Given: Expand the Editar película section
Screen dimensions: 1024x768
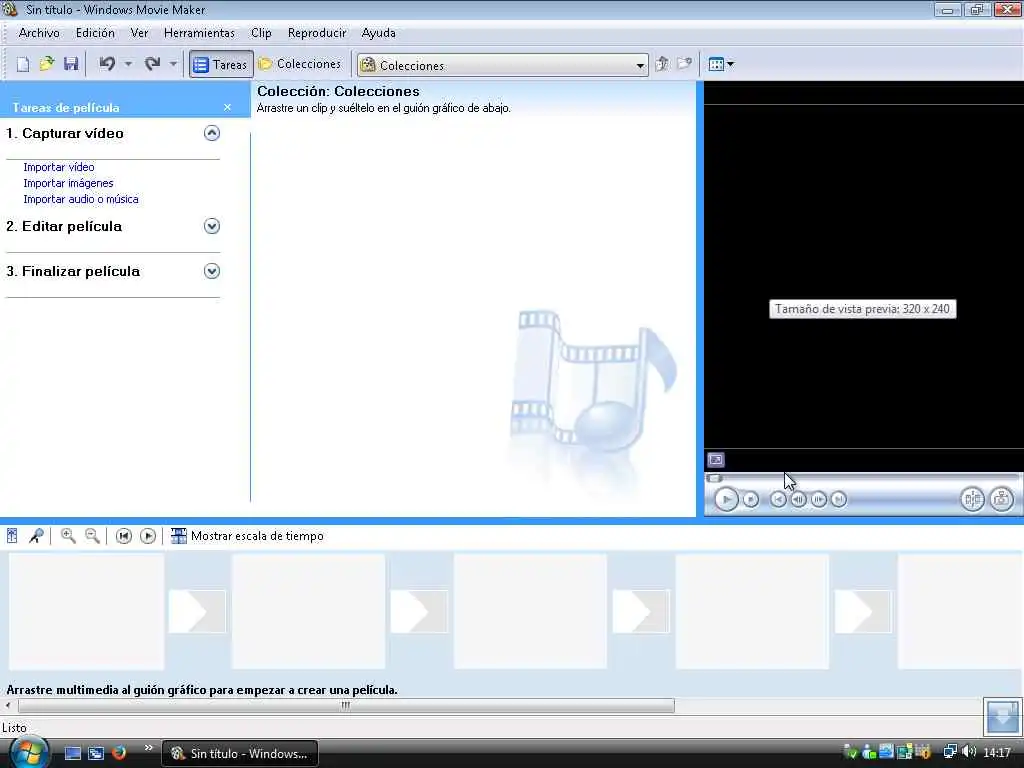Looking at the screenshot, I should point(212,226).
